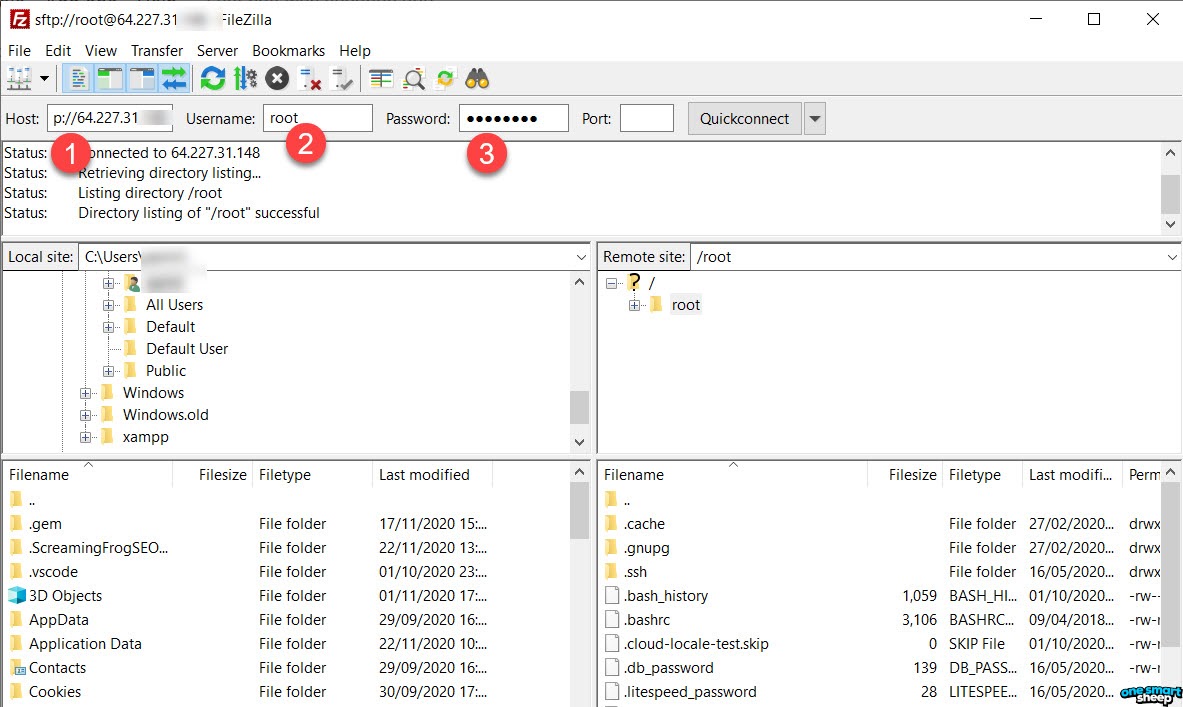Expand the Default folder in local tree
This screenshot has height=707, width=1183.
click(109, 327)
